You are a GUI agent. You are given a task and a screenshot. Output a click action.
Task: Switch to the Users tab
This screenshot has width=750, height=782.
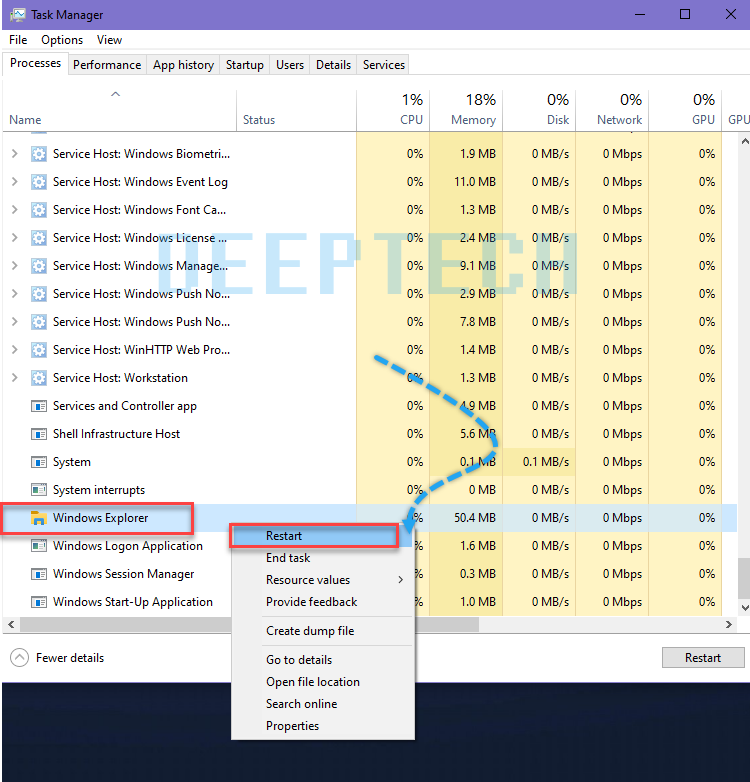click(x=290, y=65)
